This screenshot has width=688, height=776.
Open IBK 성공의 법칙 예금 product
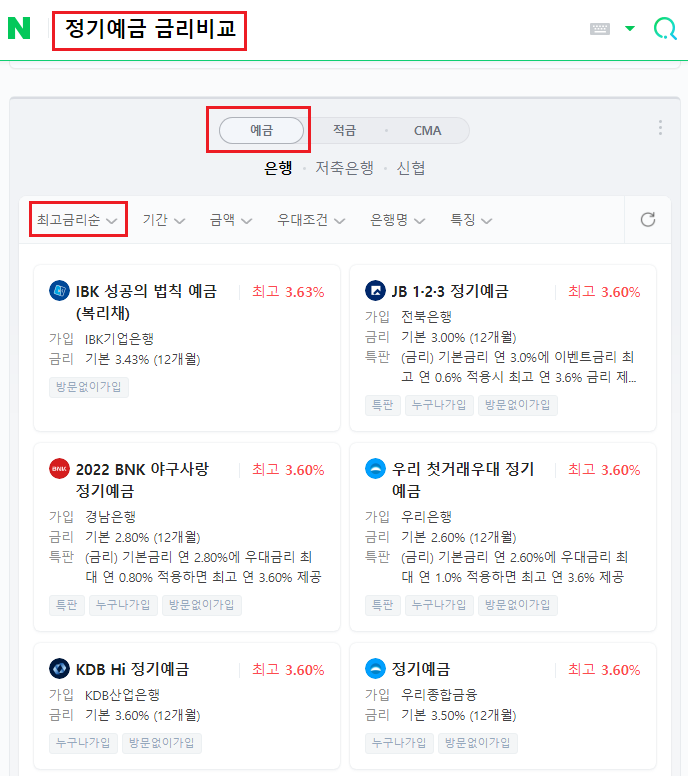point(146,302)
